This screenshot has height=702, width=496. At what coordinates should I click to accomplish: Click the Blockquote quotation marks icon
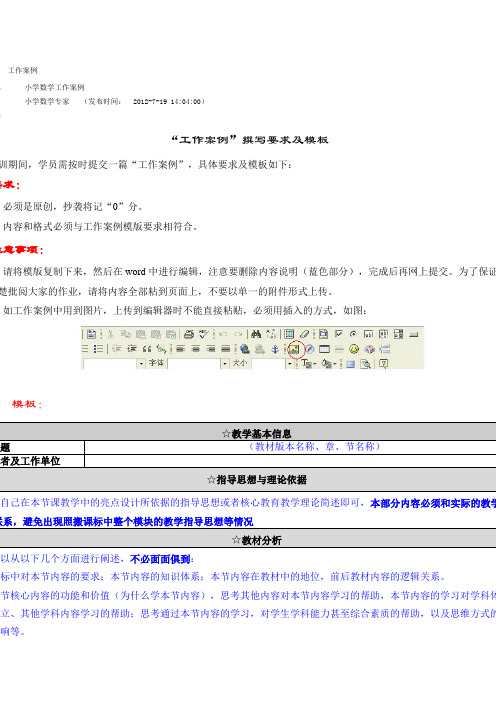point(146,349)
